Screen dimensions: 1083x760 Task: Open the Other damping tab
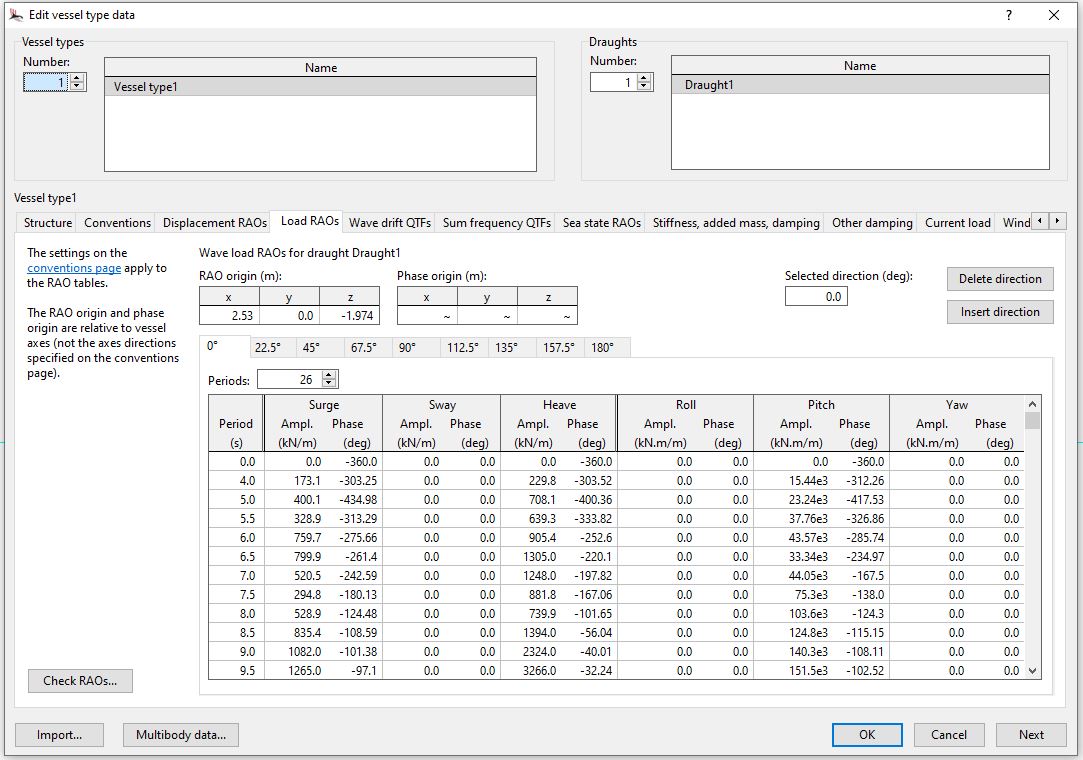point(872,222)
